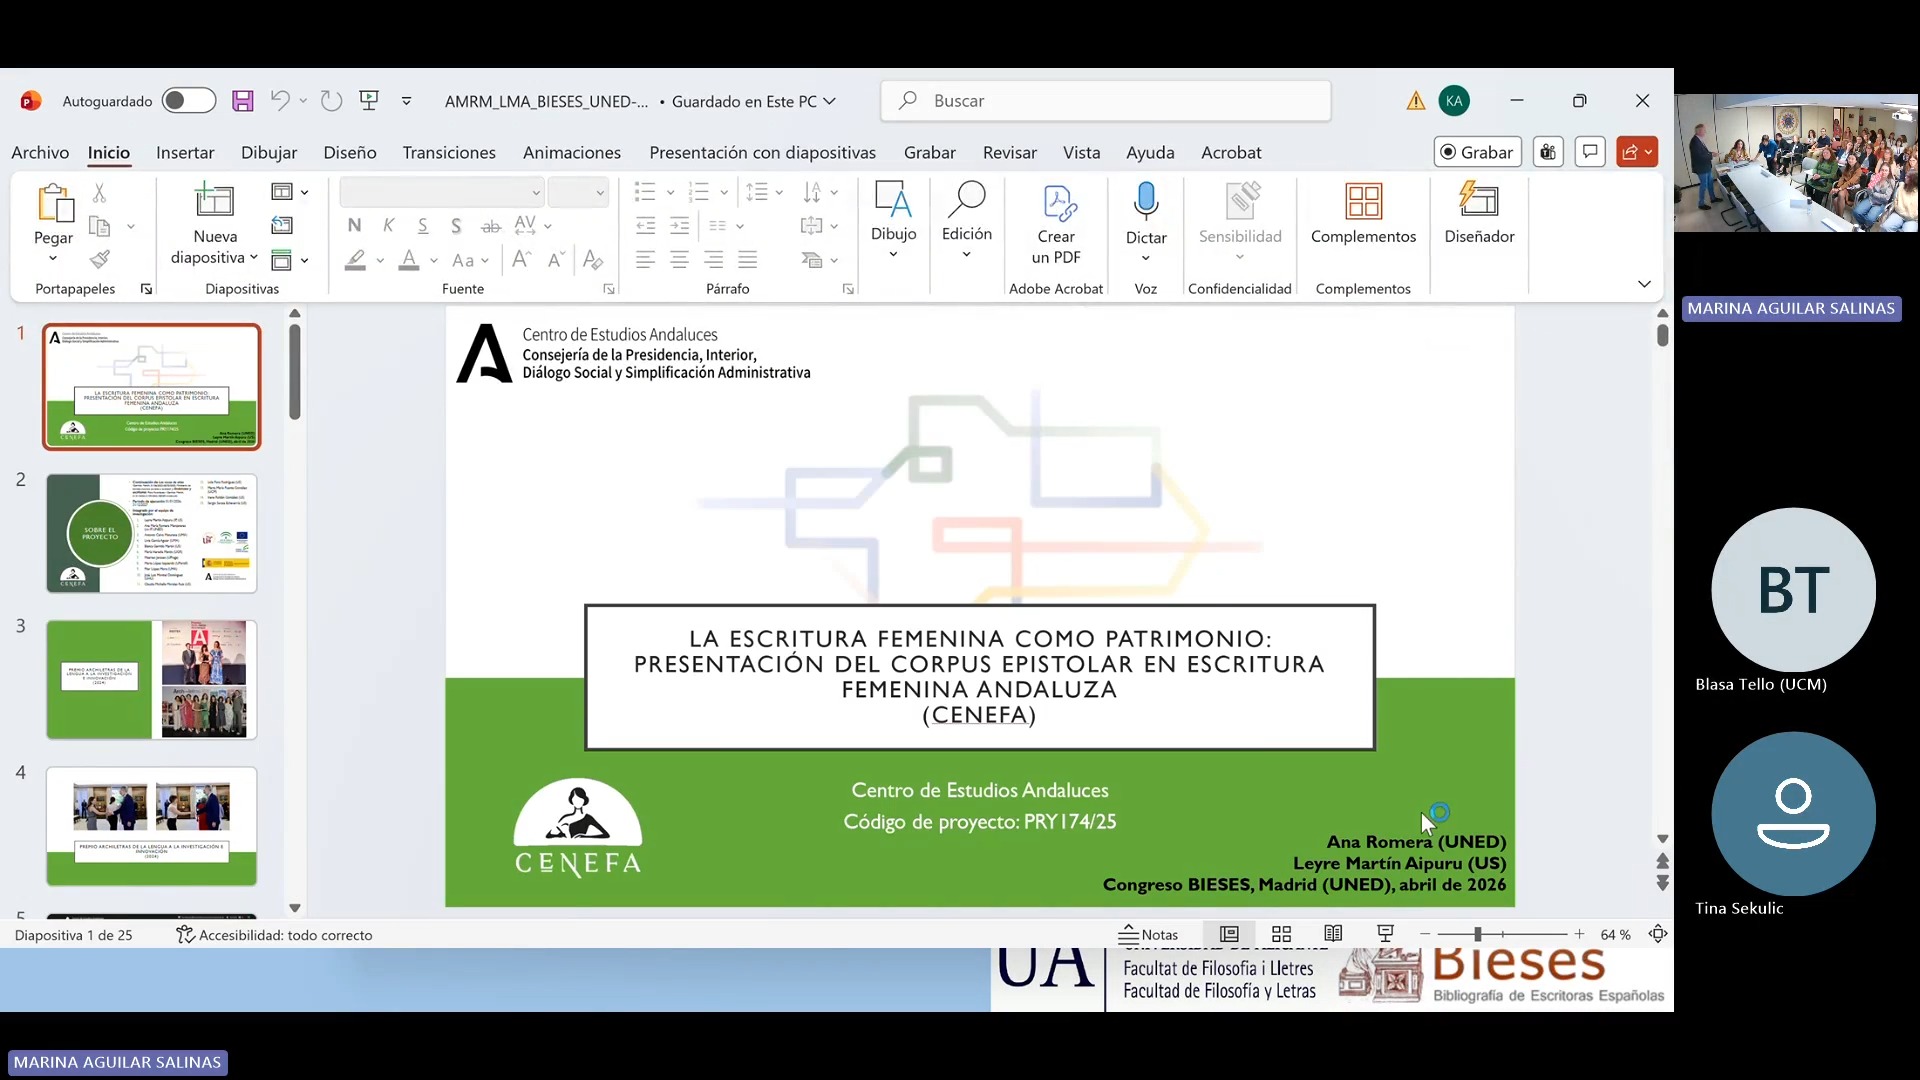The image size is (1920, 1080).
Task: Toggle text shadow formatting
Action: click(456, 226)
